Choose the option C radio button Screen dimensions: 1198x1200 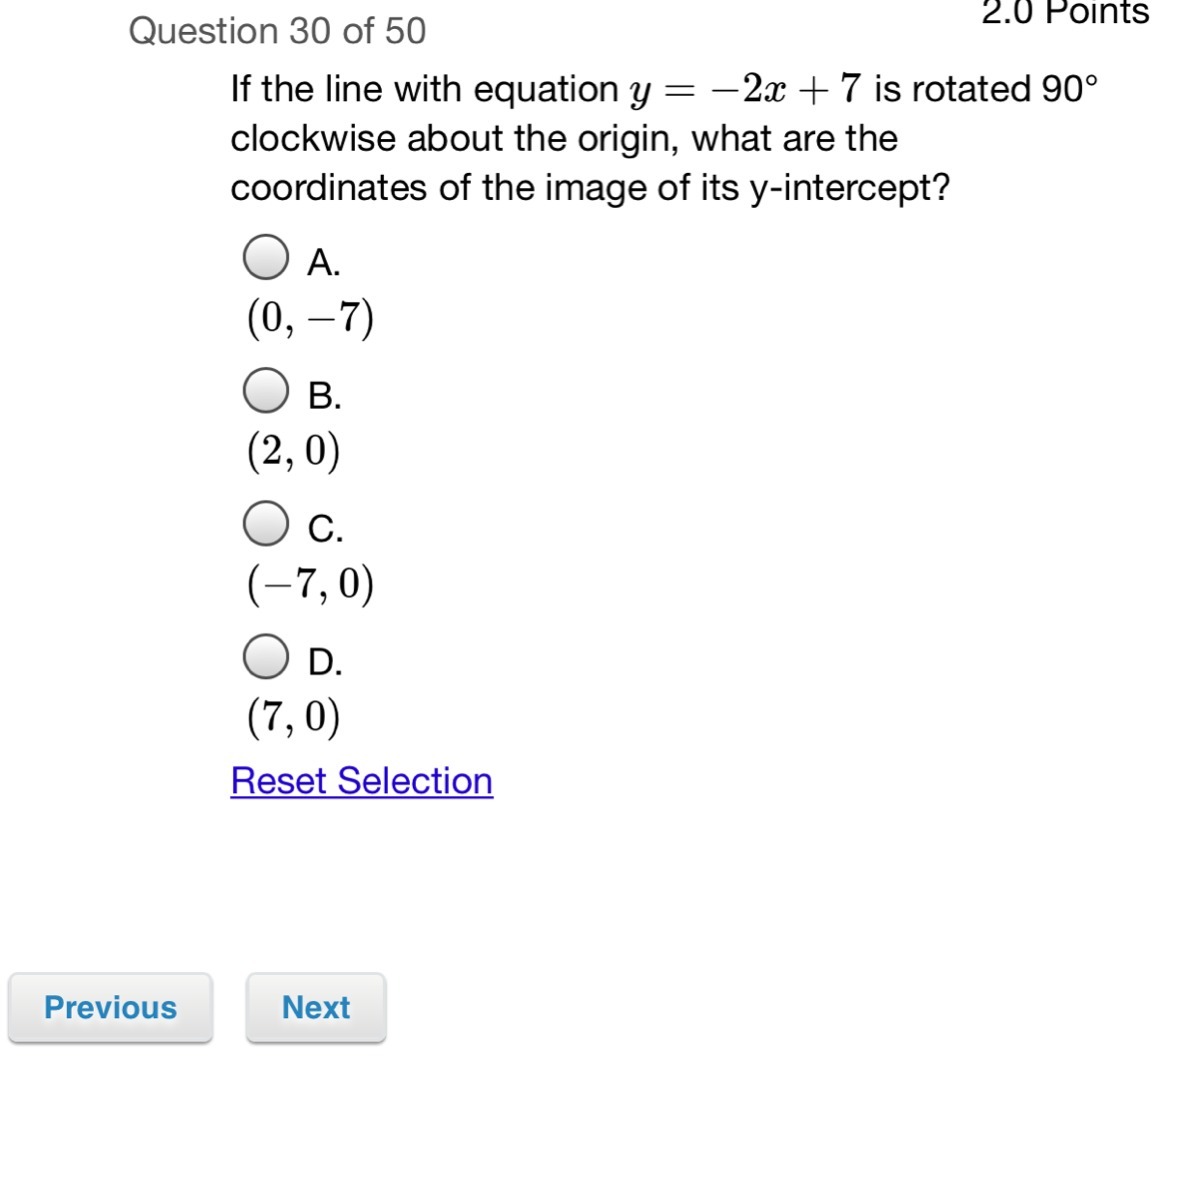point(266,523)
